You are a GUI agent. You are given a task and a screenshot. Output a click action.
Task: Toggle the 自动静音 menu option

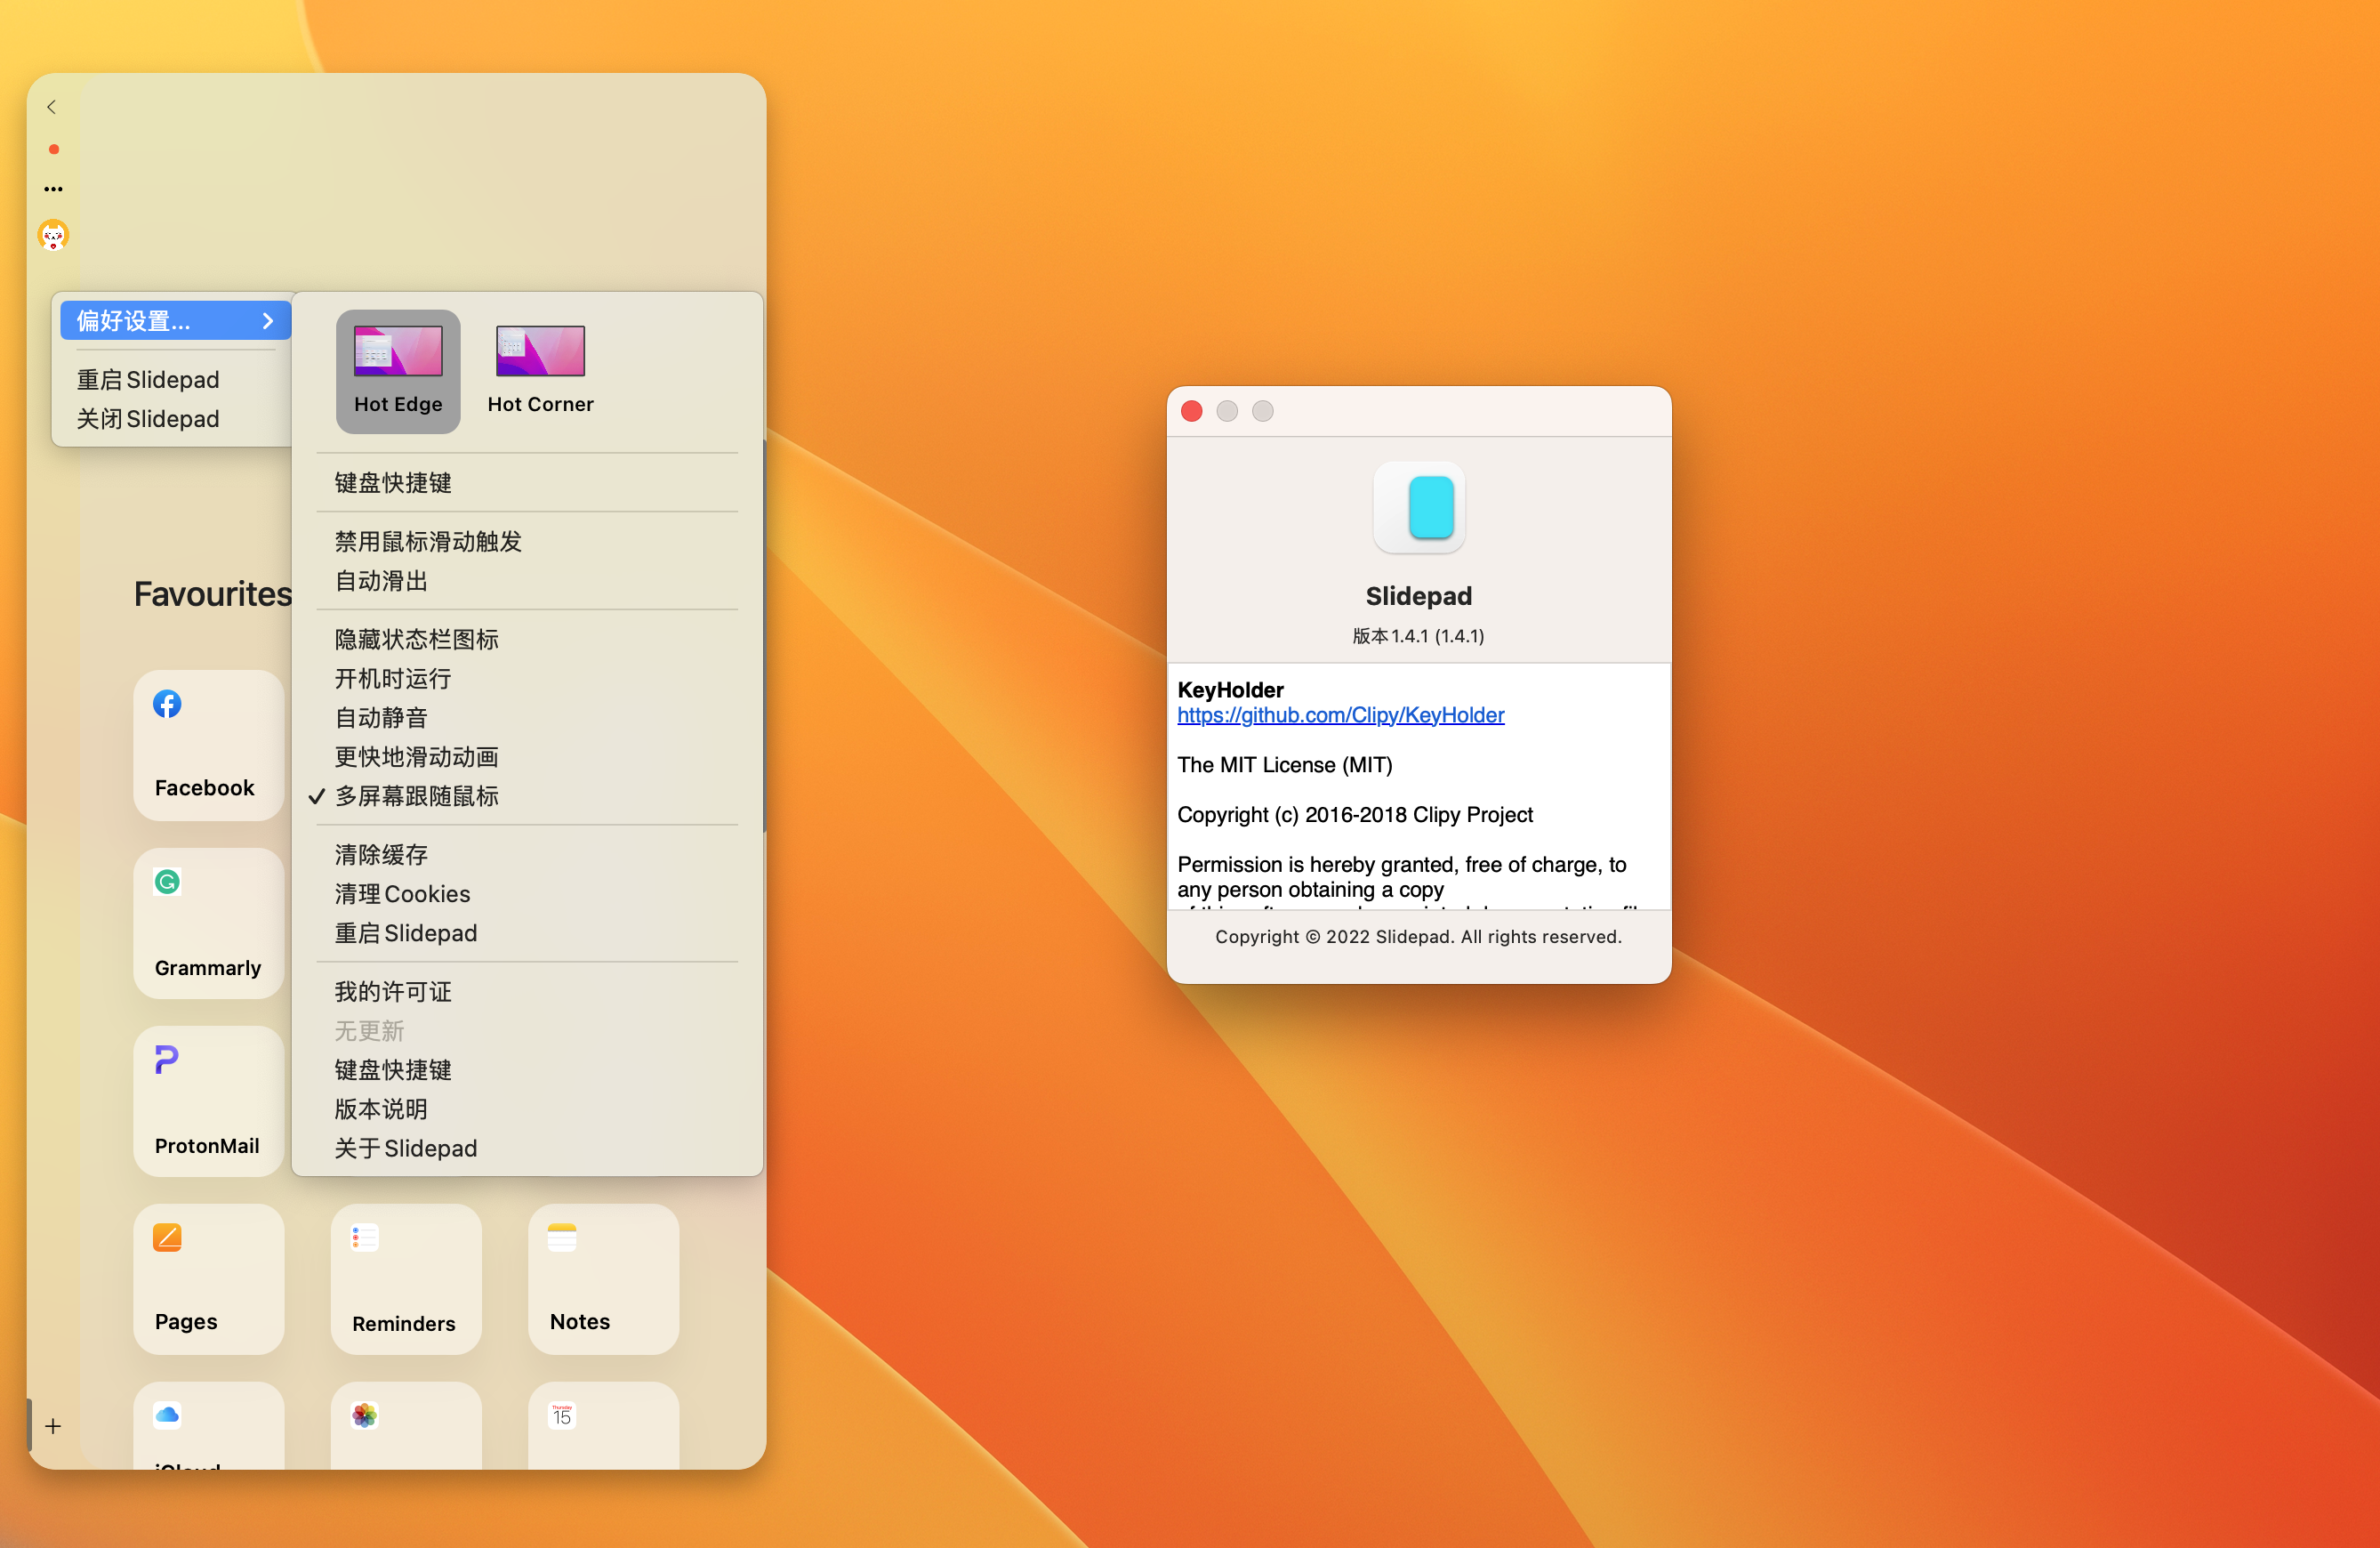coord(381,718)
